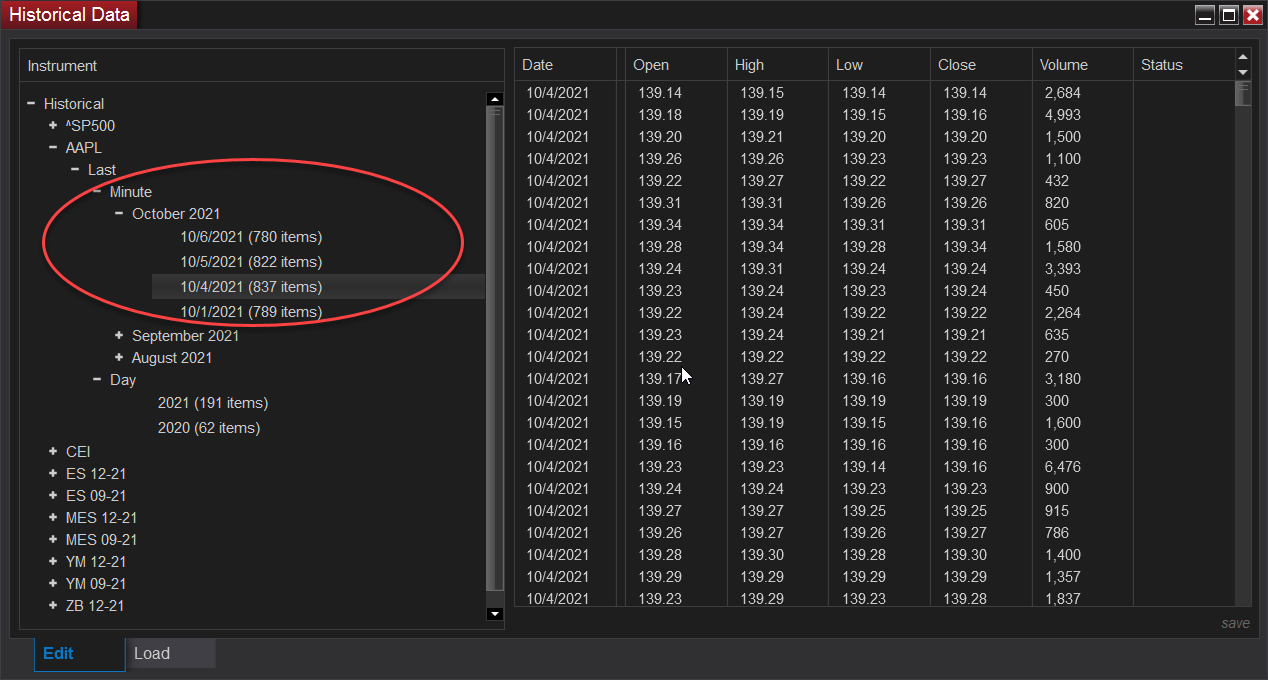Viewport: 1268px width, 680px height.
Task: Select 10/5/2021 (822 items) entry
Action: click(251, 262)
